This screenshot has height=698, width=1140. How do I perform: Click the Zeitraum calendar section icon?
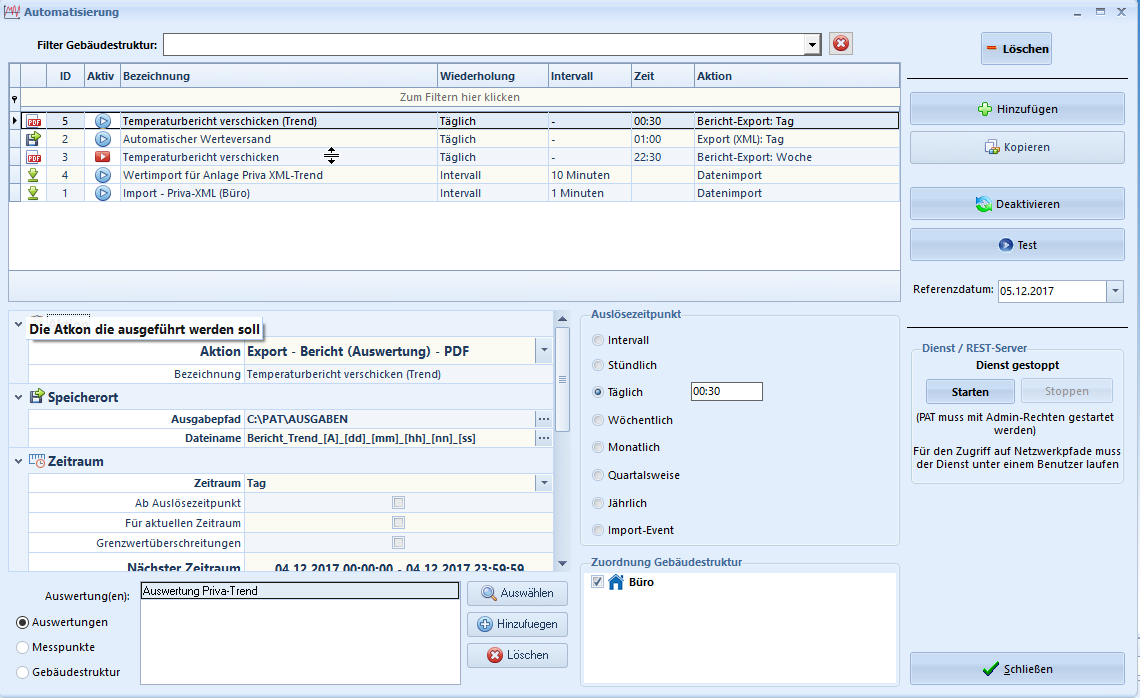point(37,460)
